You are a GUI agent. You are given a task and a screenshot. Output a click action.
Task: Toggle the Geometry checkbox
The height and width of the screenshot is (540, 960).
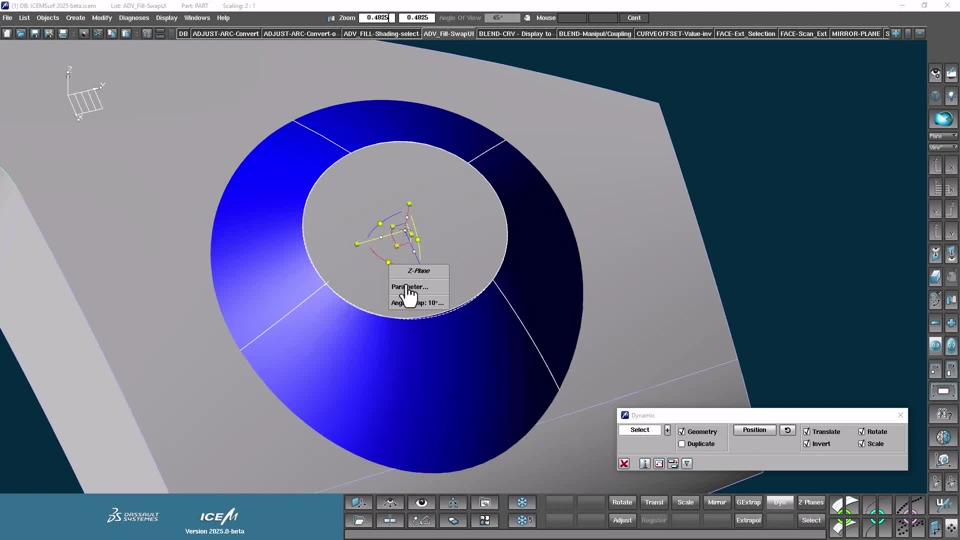682,432
